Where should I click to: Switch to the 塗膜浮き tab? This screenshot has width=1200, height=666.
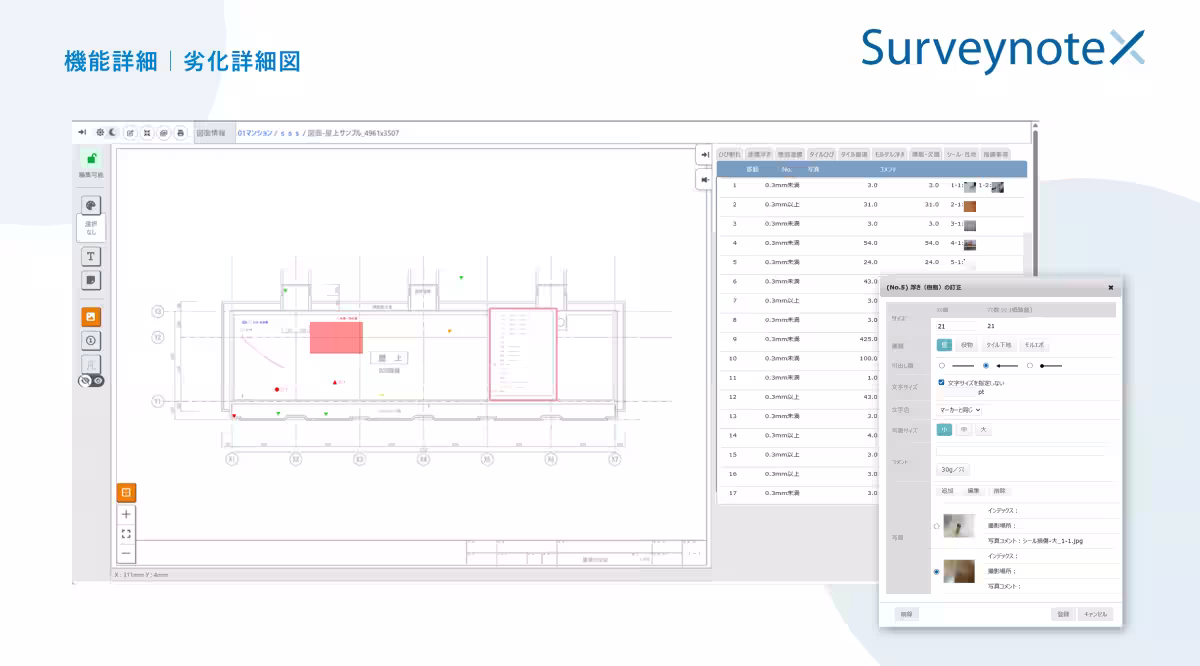759,155
